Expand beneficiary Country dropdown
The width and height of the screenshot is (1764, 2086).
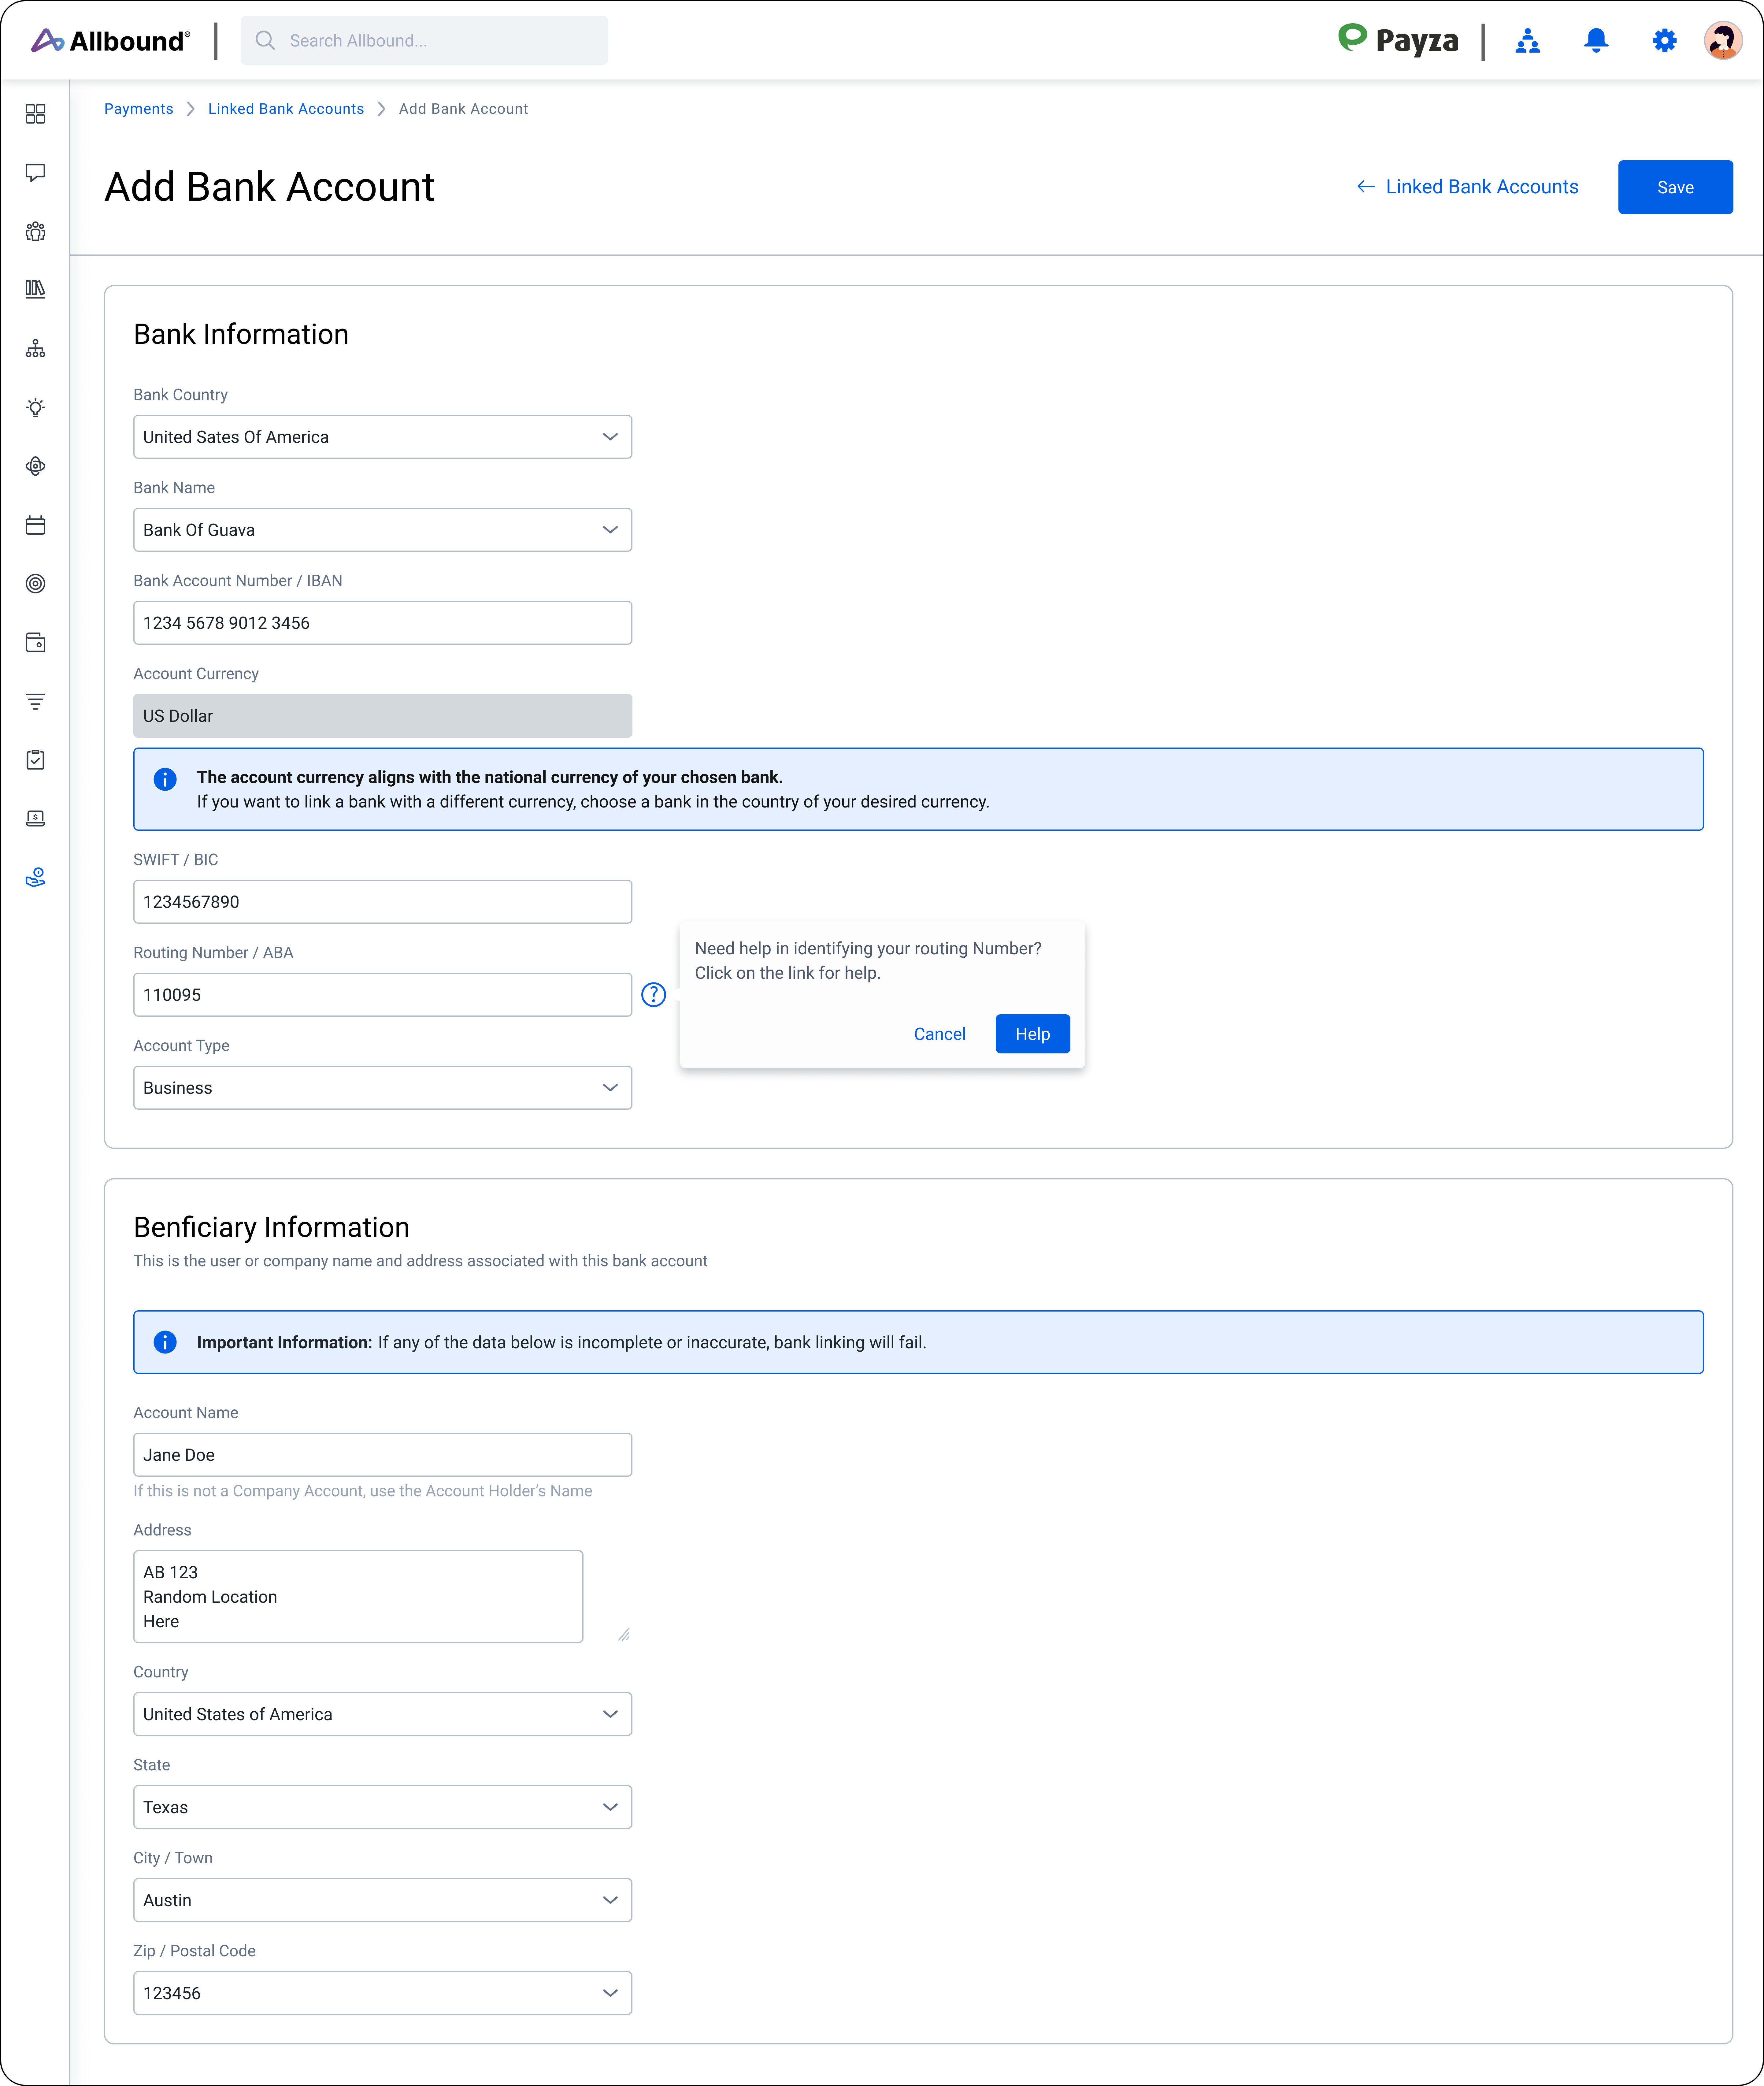pos(382,1714)
